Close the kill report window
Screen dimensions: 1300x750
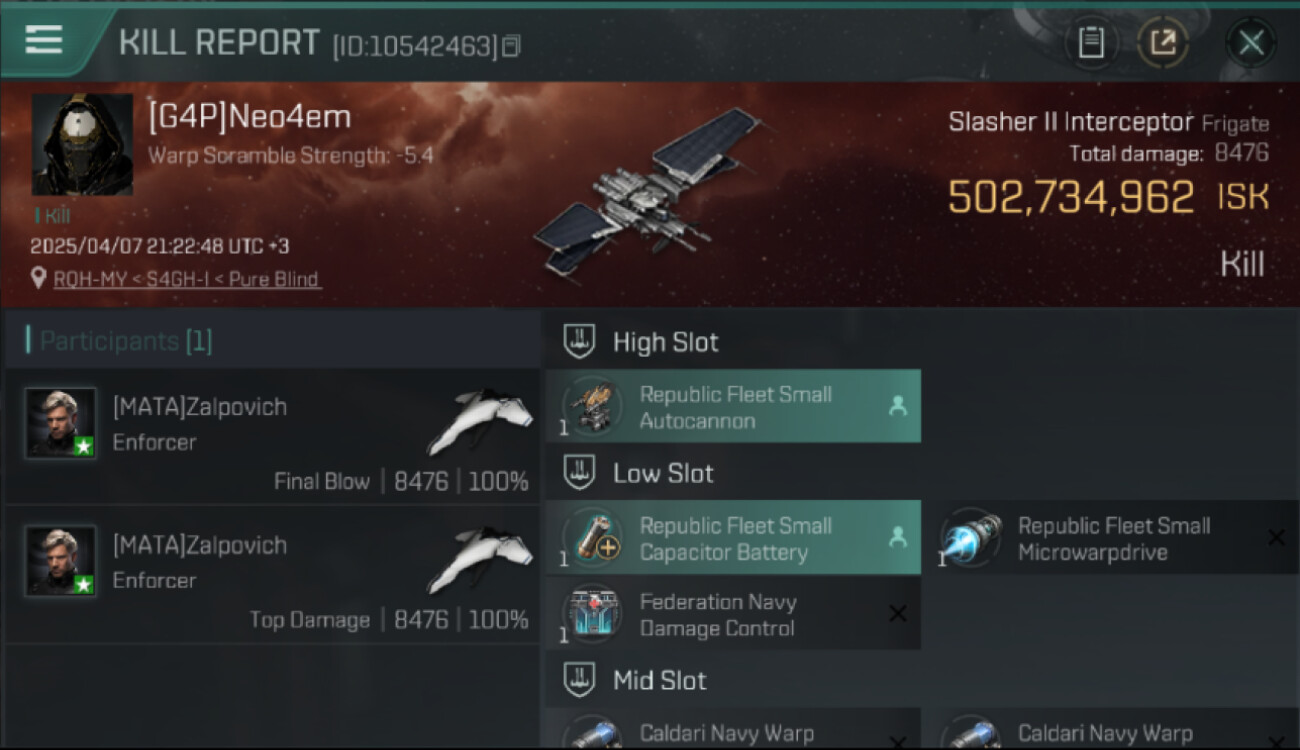1251,43
